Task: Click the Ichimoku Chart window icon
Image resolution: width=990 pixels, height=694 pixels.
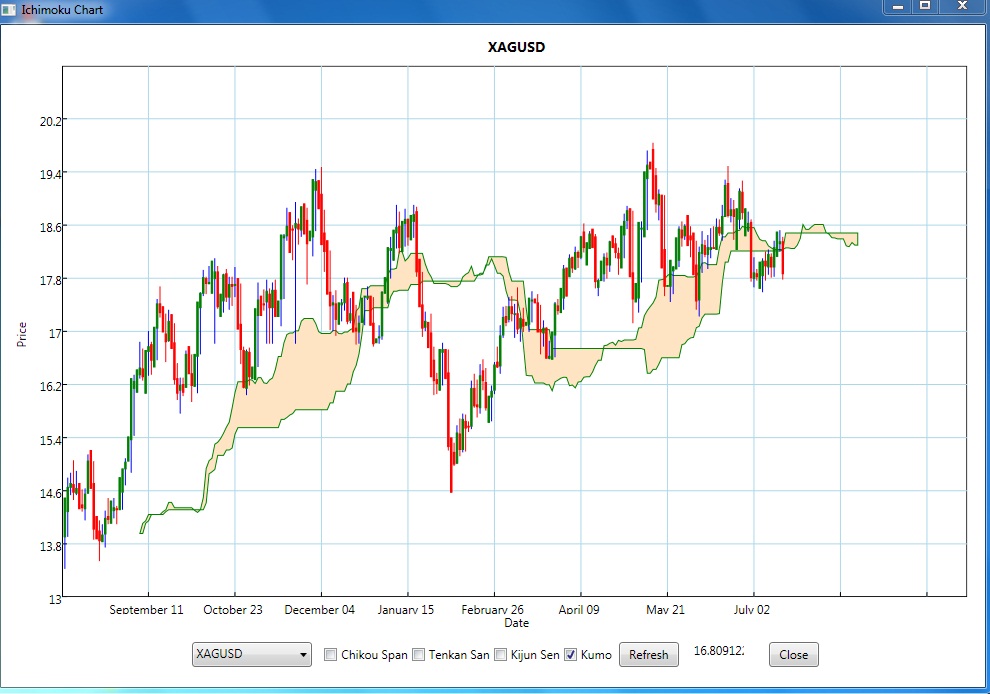Action: (x=9, y=8)
